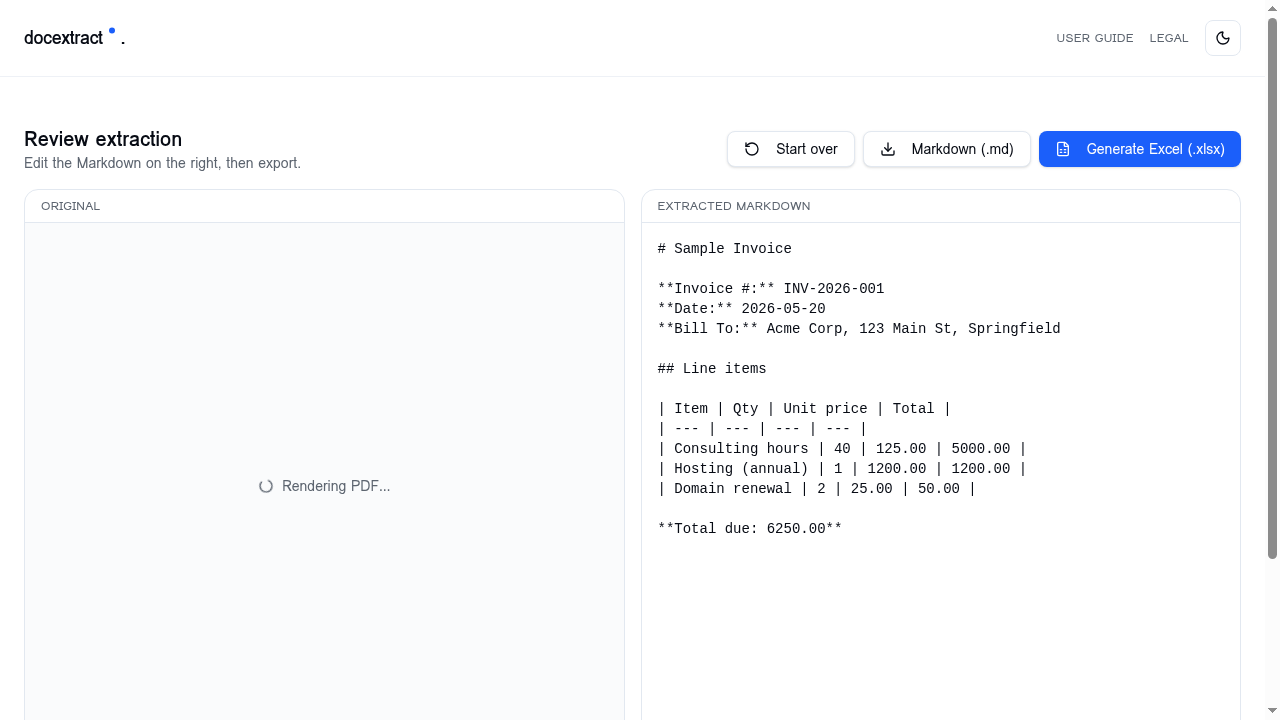Click the page vertical scrollbar thumb
The image size is (1280, 720).
(1273, 288)
